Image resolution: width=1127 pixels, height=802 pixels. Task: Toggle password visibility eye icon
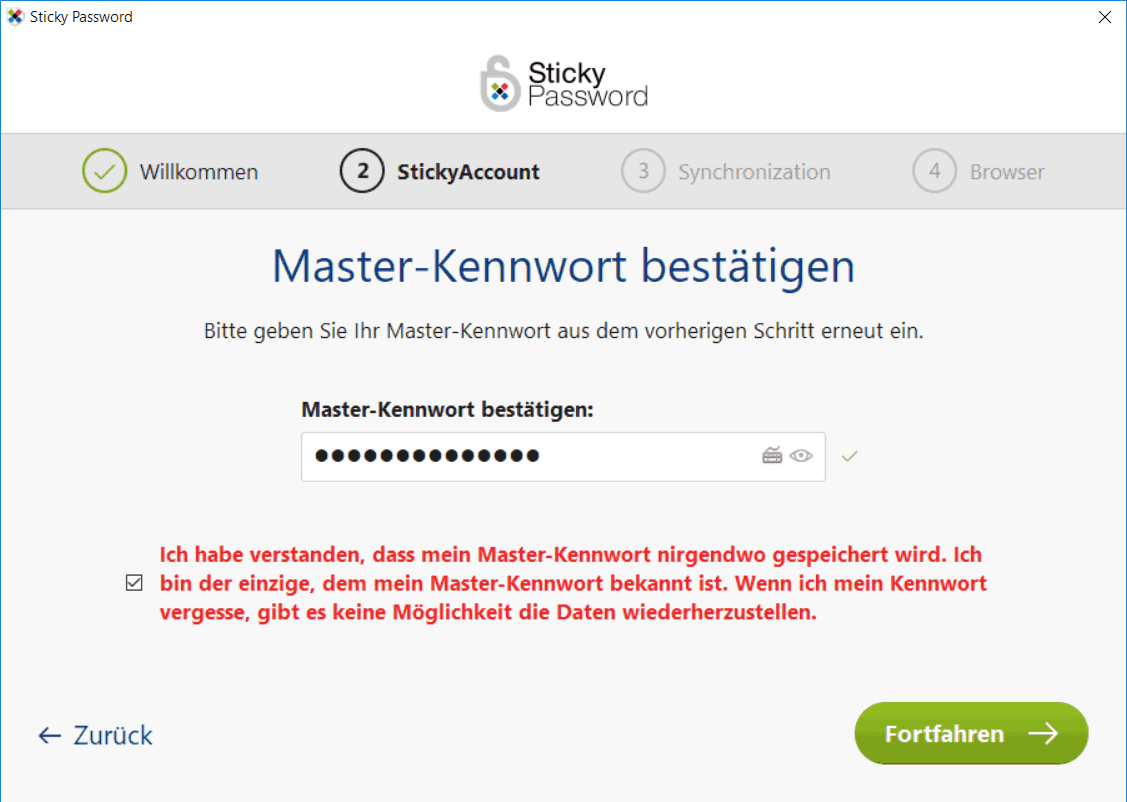pos(801,456)
